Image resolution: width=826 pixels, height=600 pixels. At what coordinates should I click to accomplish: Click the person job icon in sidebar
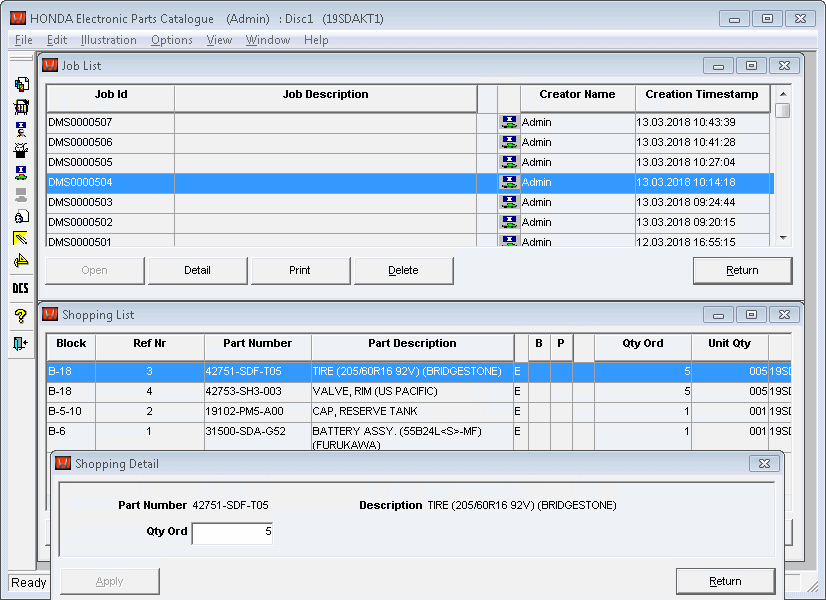point(21,129)
